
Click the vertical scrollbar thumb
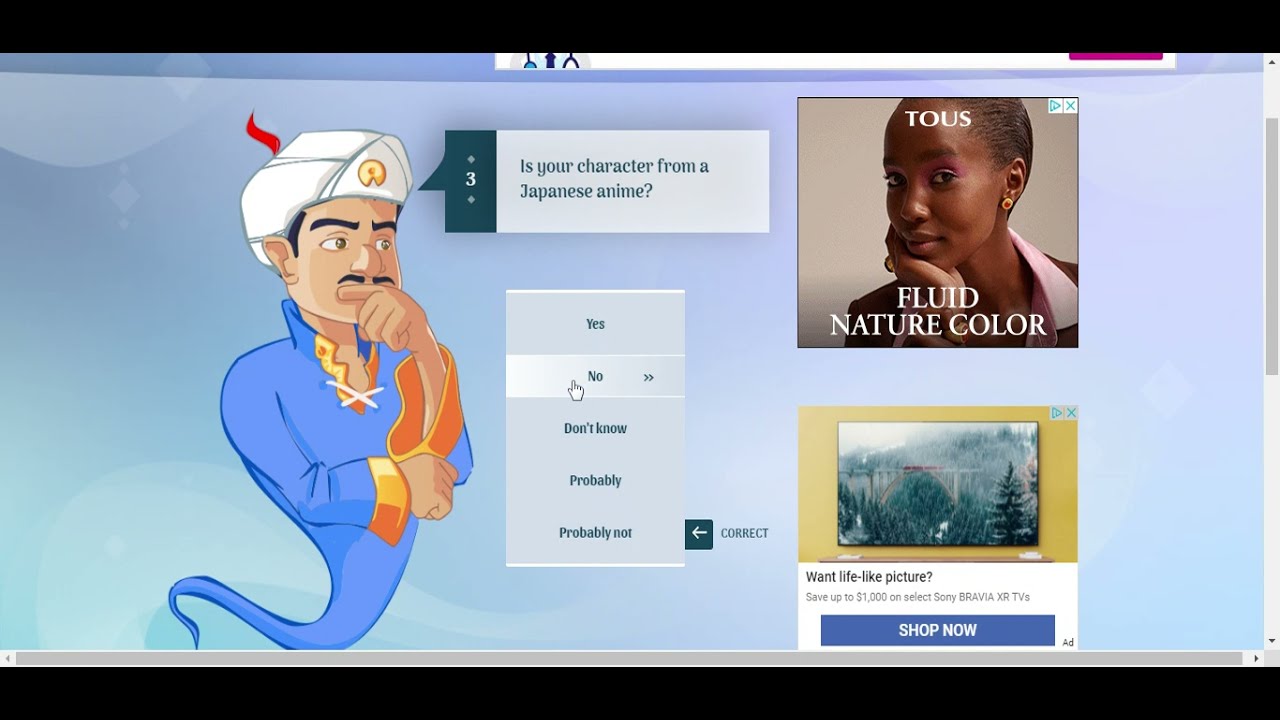point(1271,245)
